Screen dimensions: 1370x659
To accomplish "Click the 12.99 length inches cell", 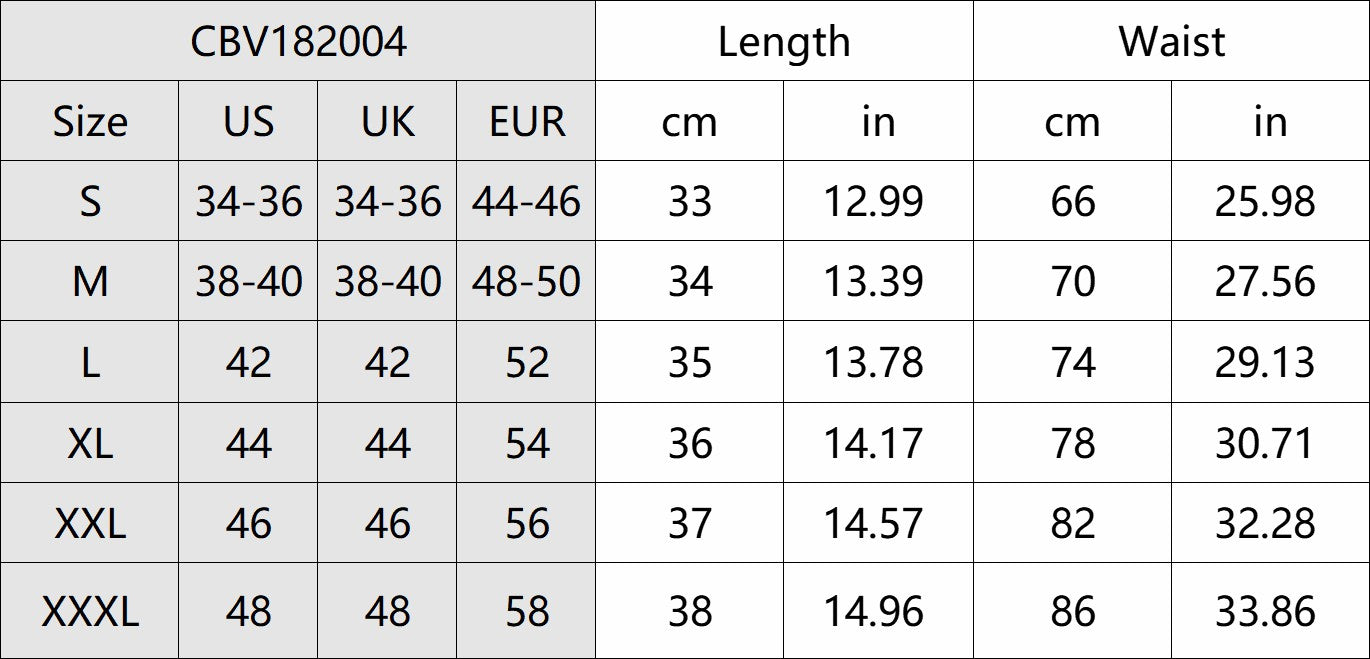I will tap(873, 202).
